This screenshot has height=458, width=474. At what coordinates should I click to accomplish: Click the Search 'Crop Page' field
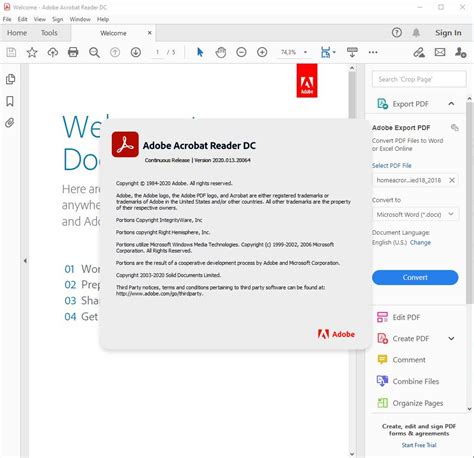[x=419, y=79]
